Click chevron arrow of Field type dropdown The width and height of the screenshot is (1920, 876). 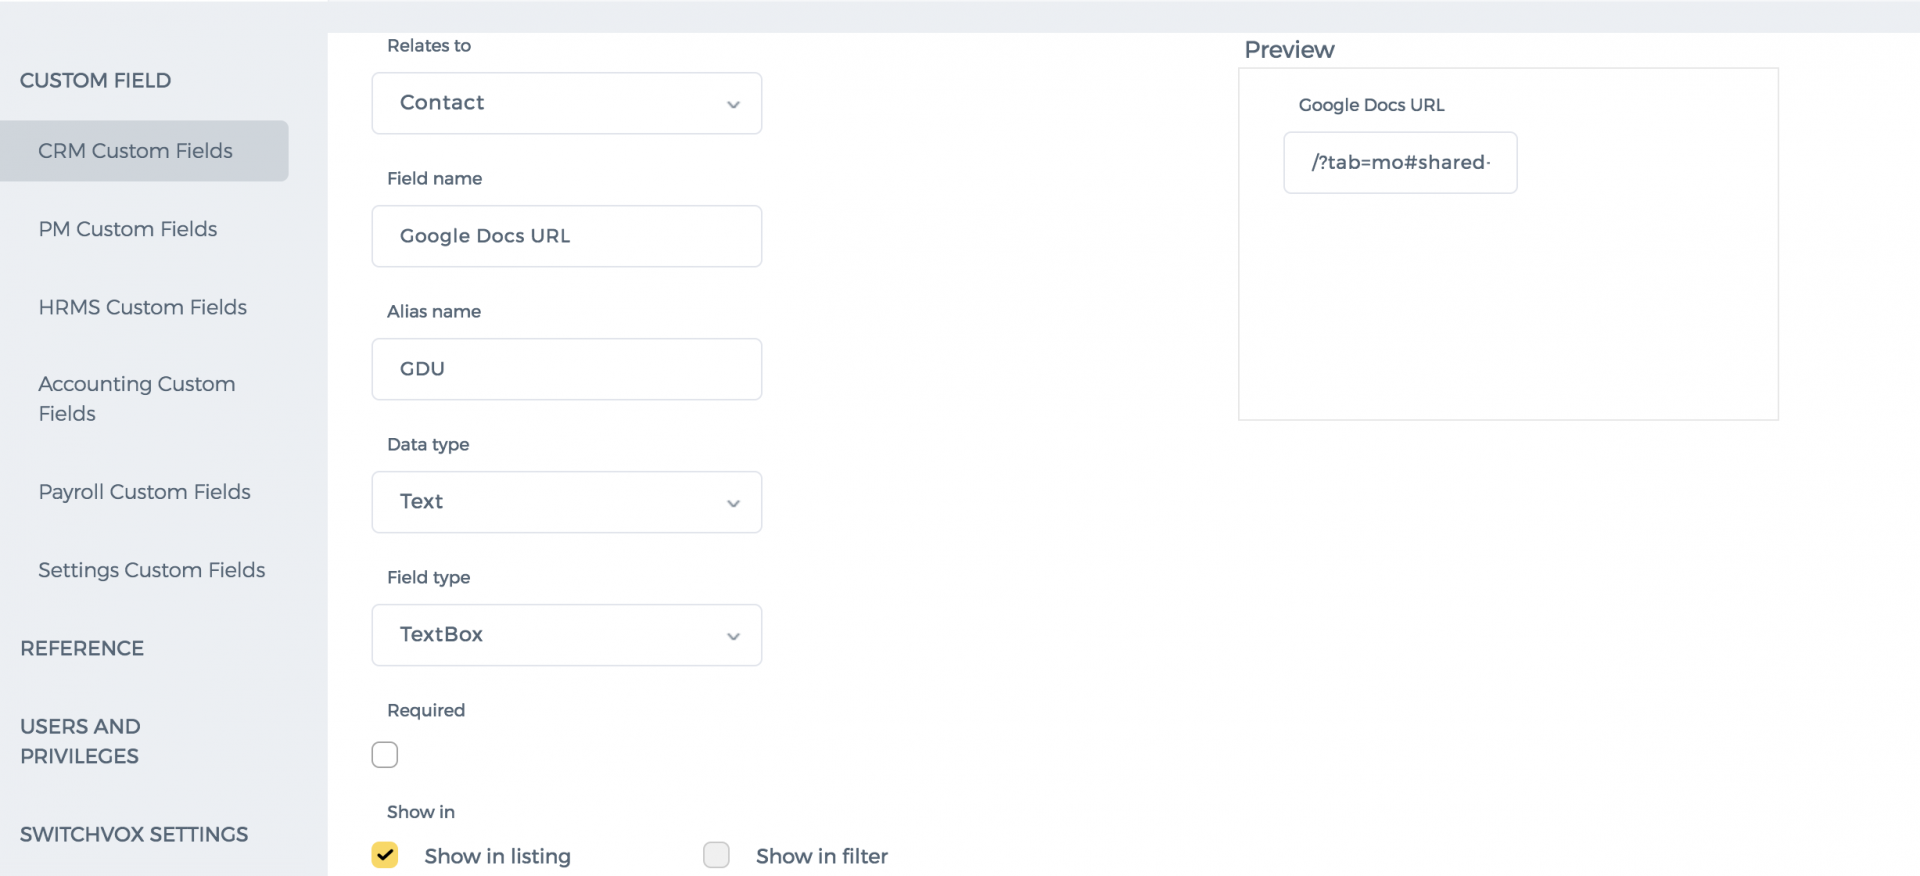733,636
